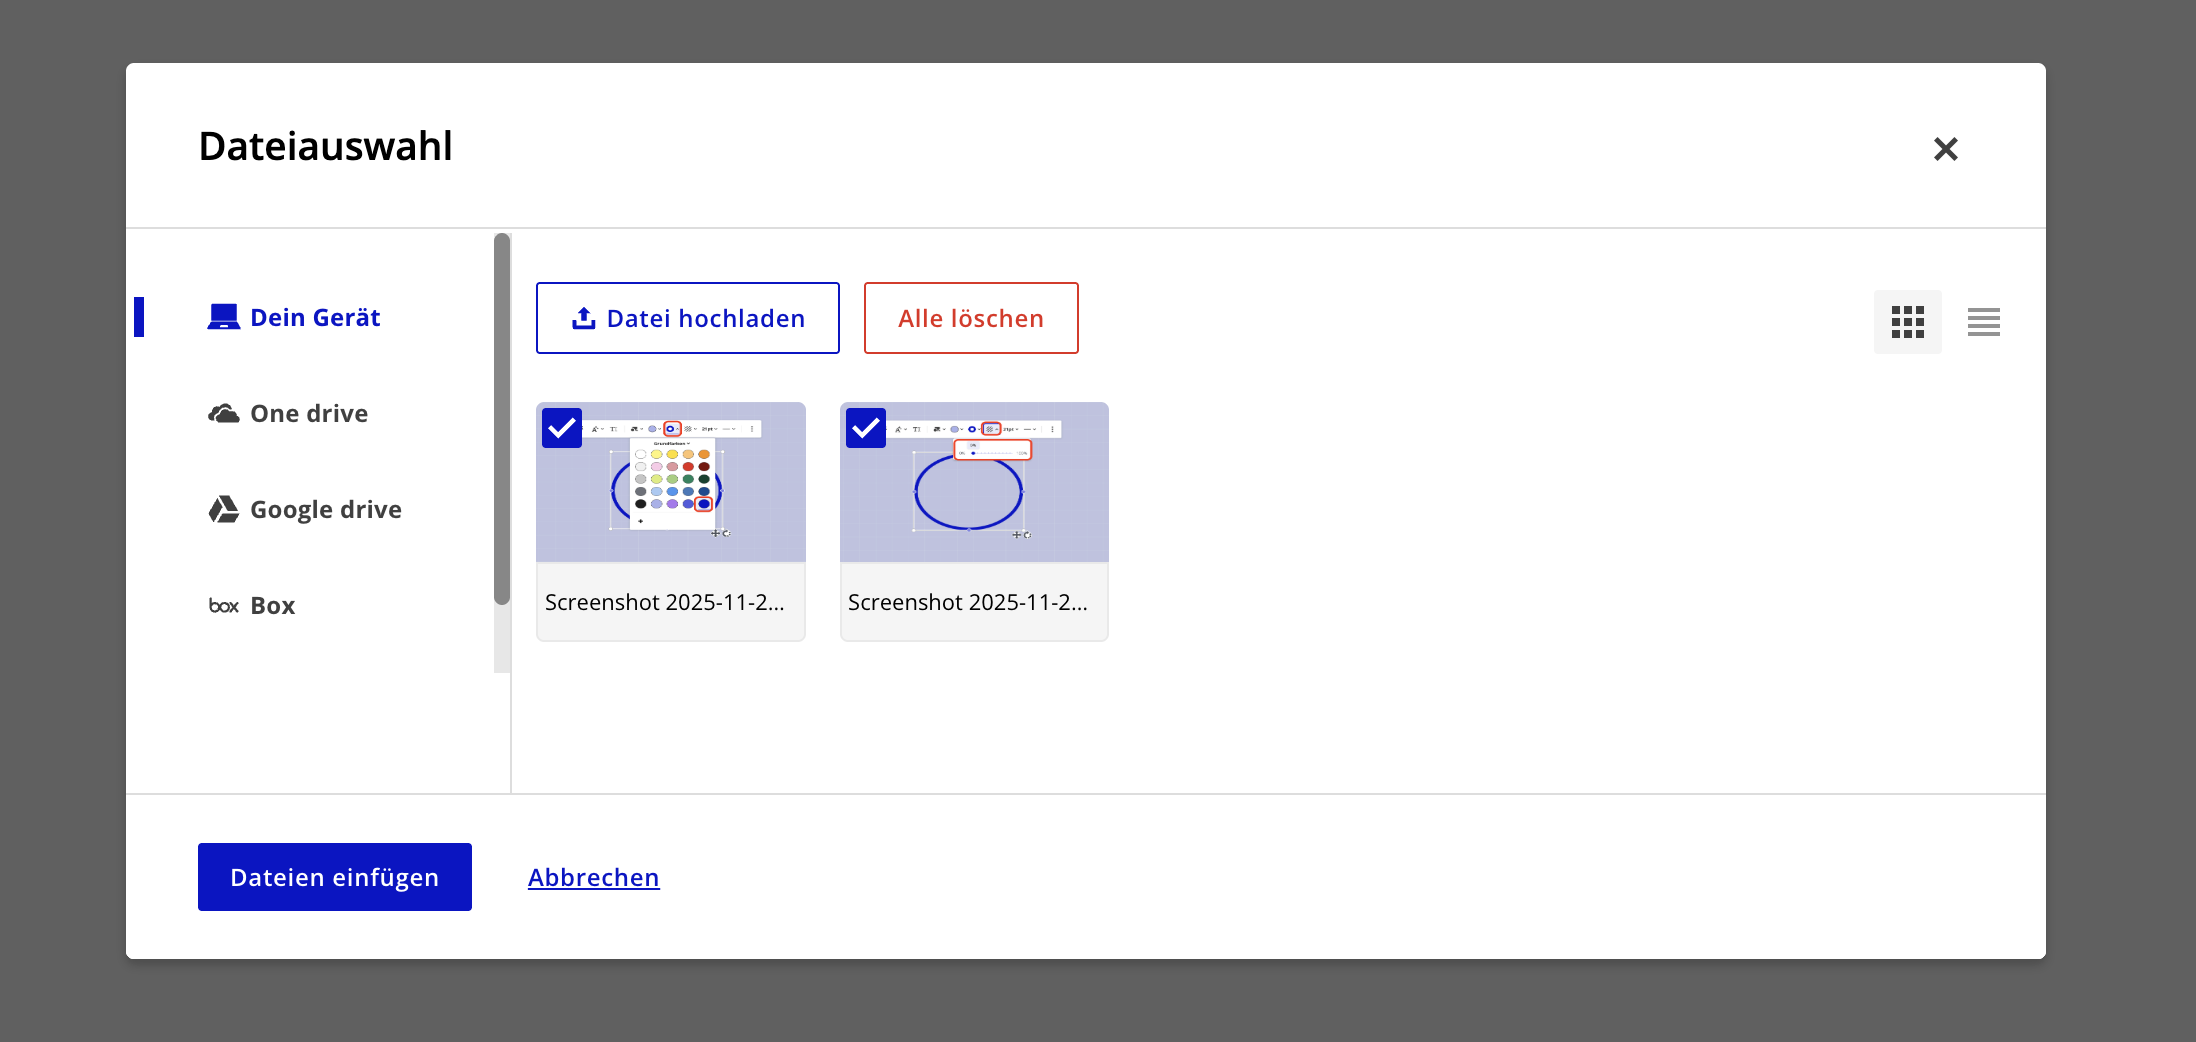This screenshot has height=1042, width=2196.
Task: Click Alle löschen to remove all files
Action: [x=971, y=318]
